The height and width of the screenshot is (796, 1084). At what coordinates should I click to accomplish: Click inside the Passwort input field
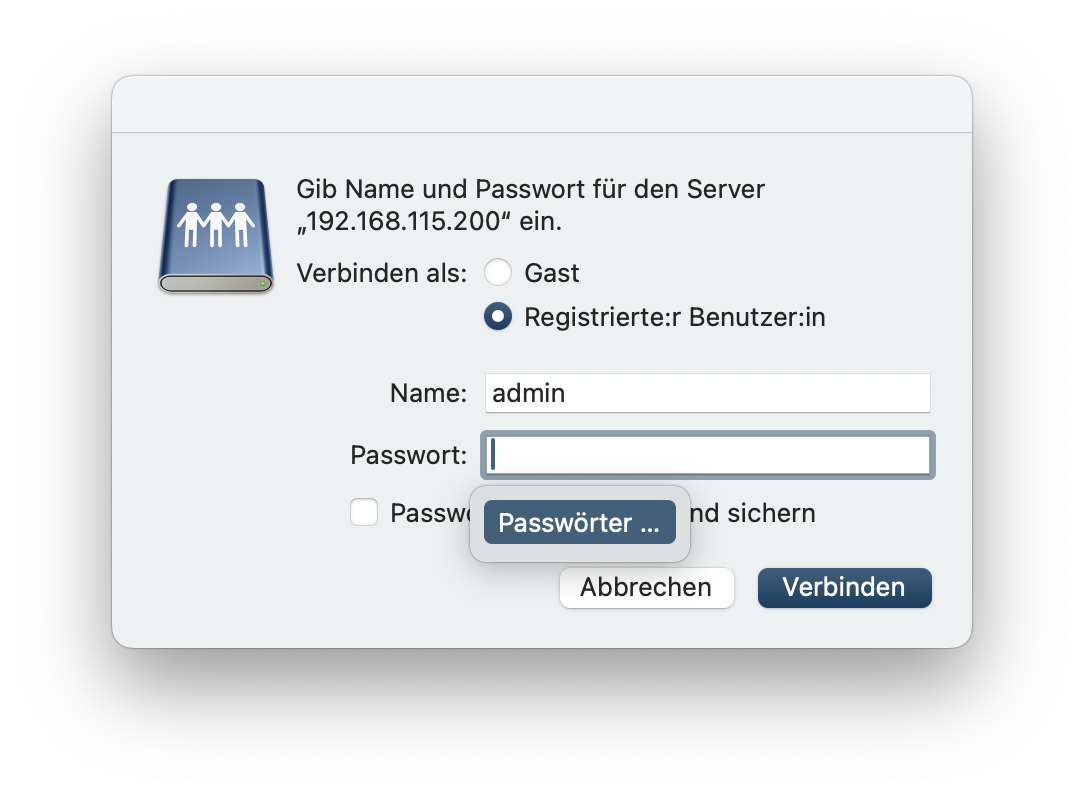[707, 454]
